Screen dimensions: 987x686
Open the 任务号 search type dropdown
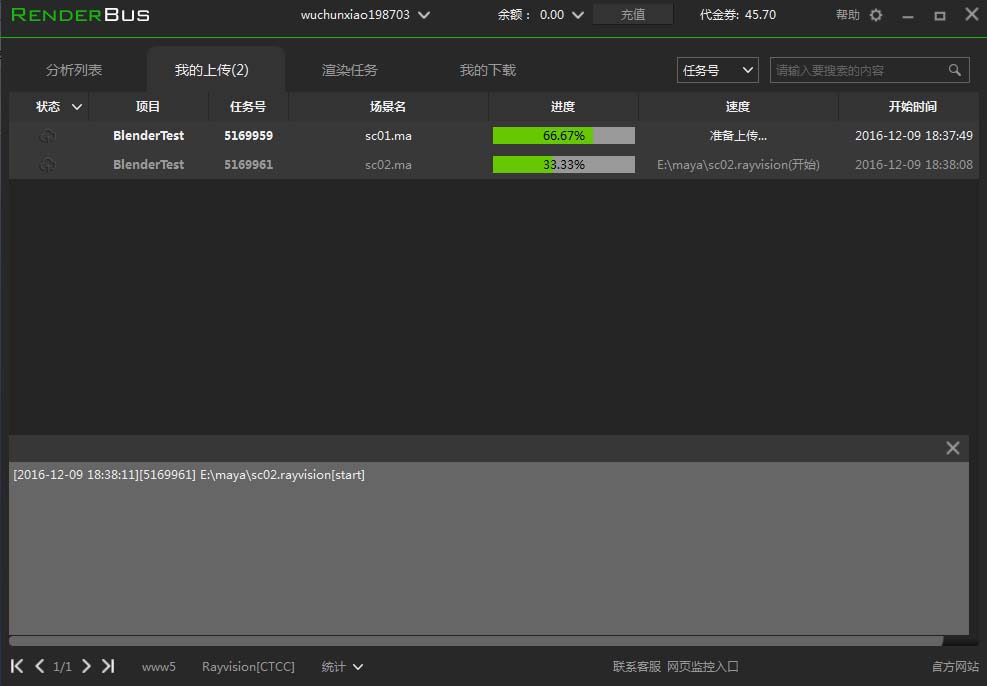pos(718,70)
